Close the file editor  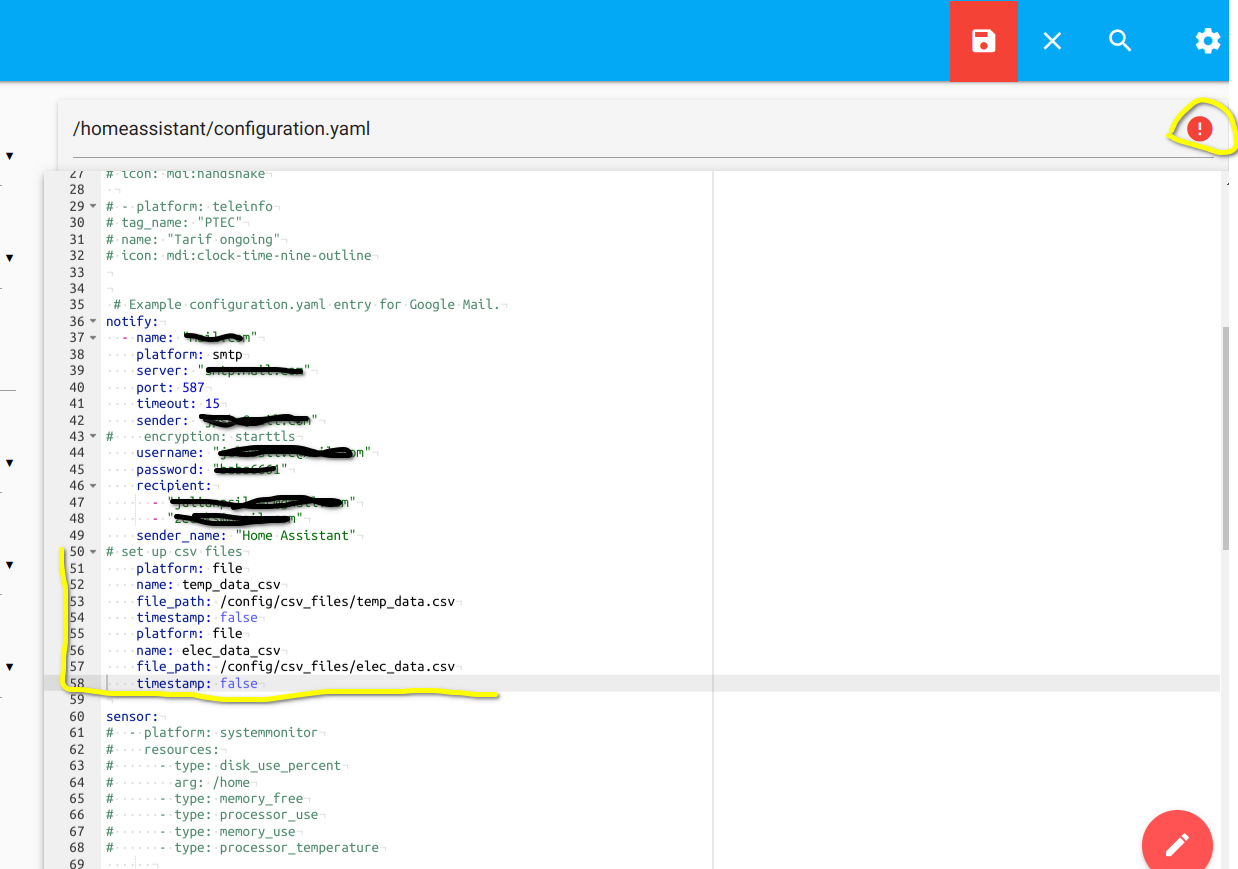pyautogui.click(x=1052, y=41)
